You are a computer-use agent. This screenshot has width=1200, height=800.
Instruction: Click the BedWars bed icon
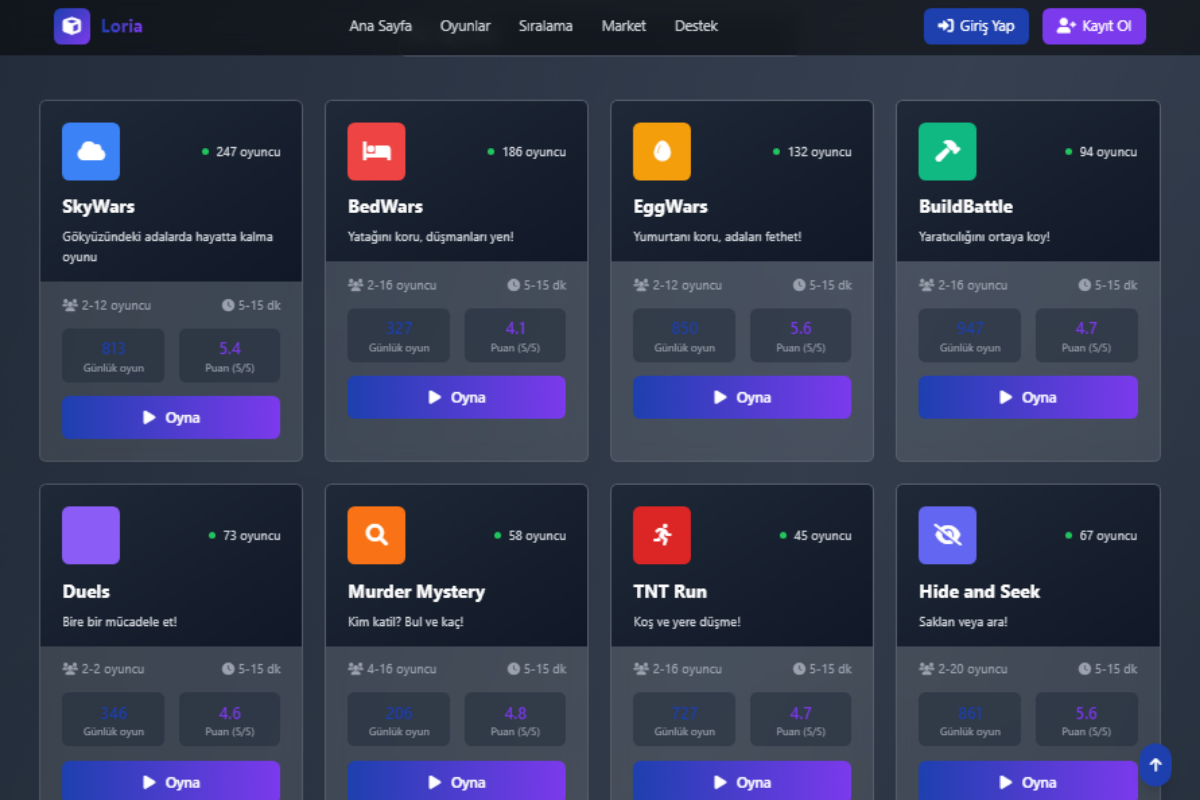tap(376, 152)
